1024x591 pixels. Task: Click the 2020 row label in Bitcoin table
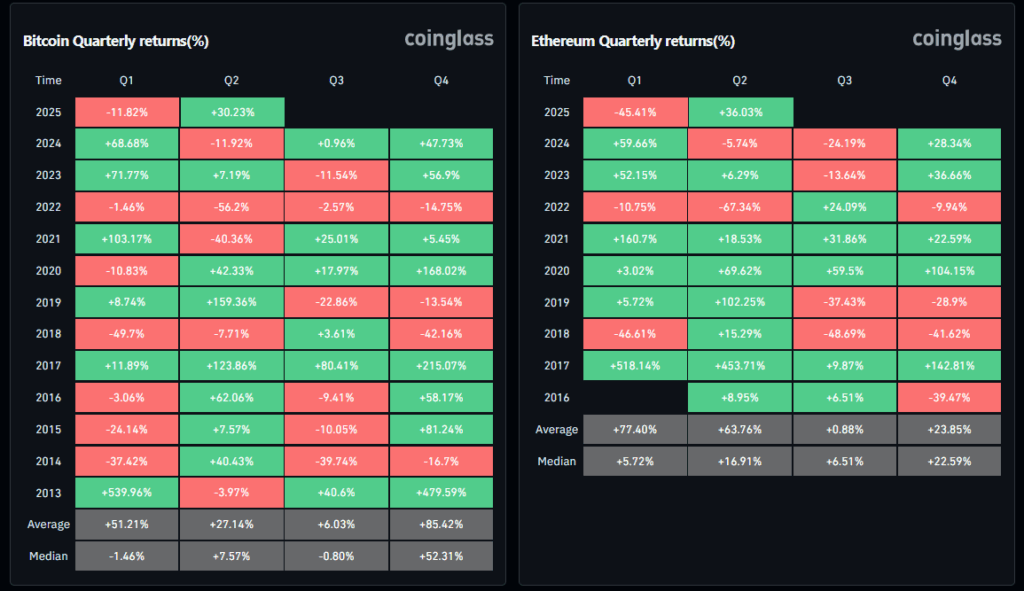coord(49,271)
